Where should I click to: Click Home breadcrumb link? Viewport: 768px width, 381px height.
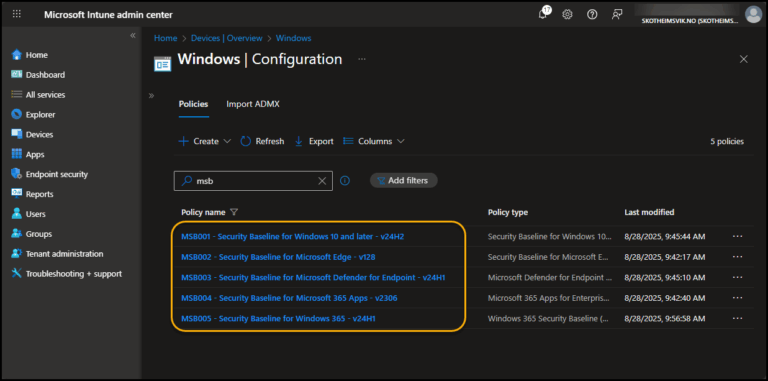pyautogui.click(x=166, y=38)
